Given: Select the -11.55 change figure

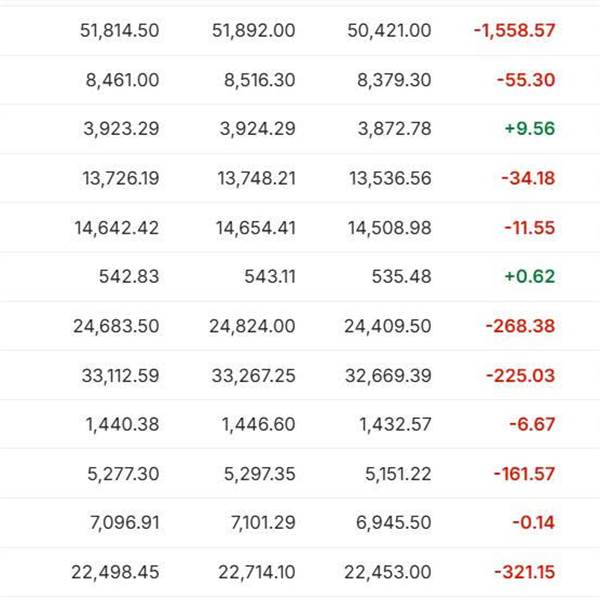Looking at the screenshot, I should (x=530, y=227).
